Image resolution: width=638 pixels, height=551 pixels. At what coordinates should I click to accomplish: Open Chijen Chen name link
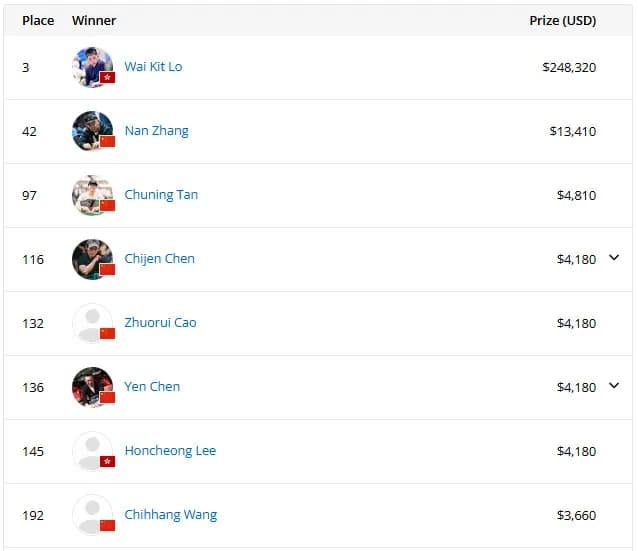(160, 258)
